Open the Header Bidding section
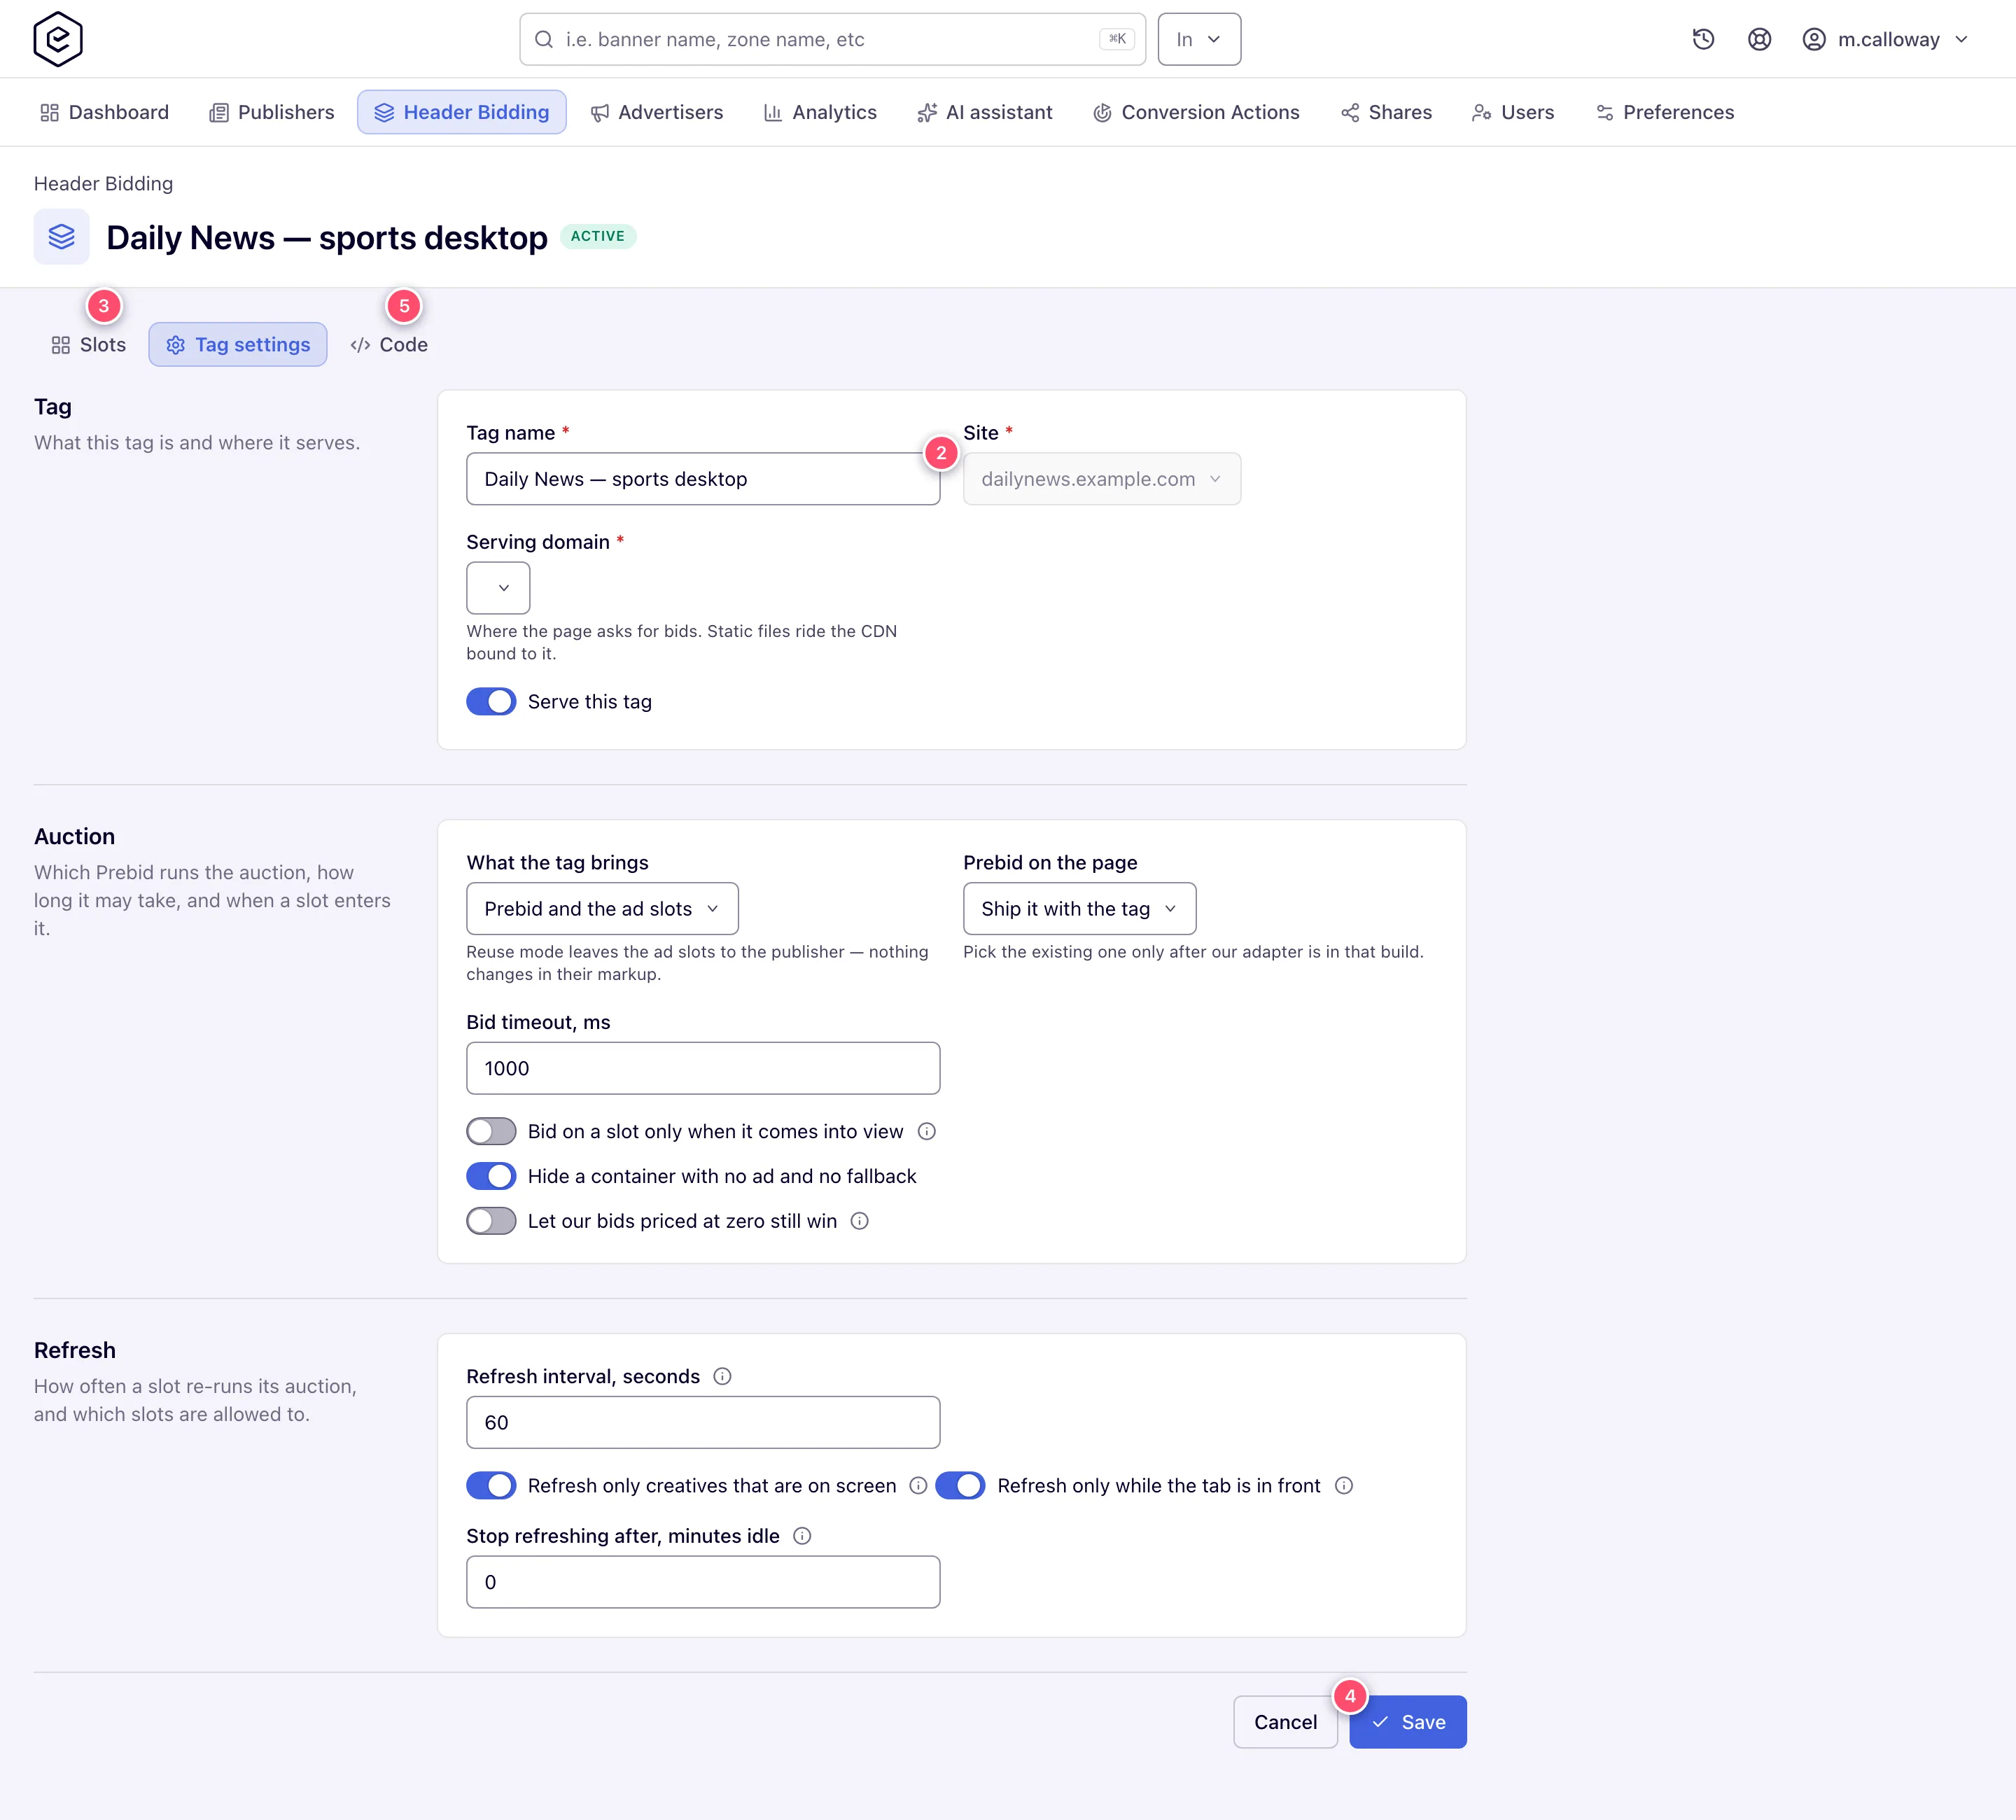The height and width of the screenshot is (1820, 2016). [x=462, y=112]
